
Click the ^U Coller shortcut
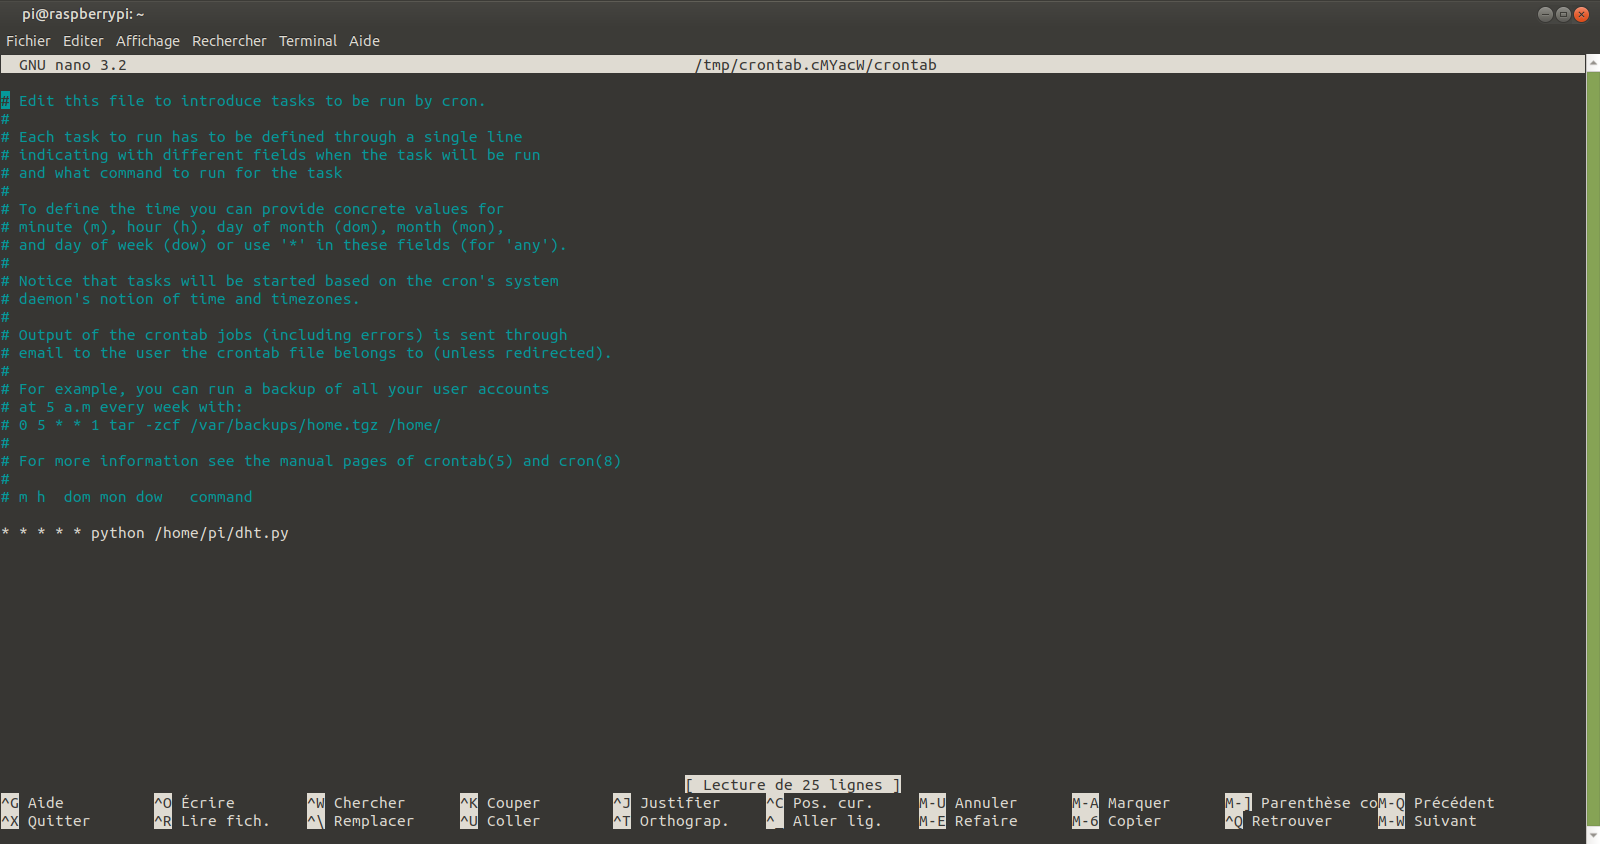coord(500,821)
